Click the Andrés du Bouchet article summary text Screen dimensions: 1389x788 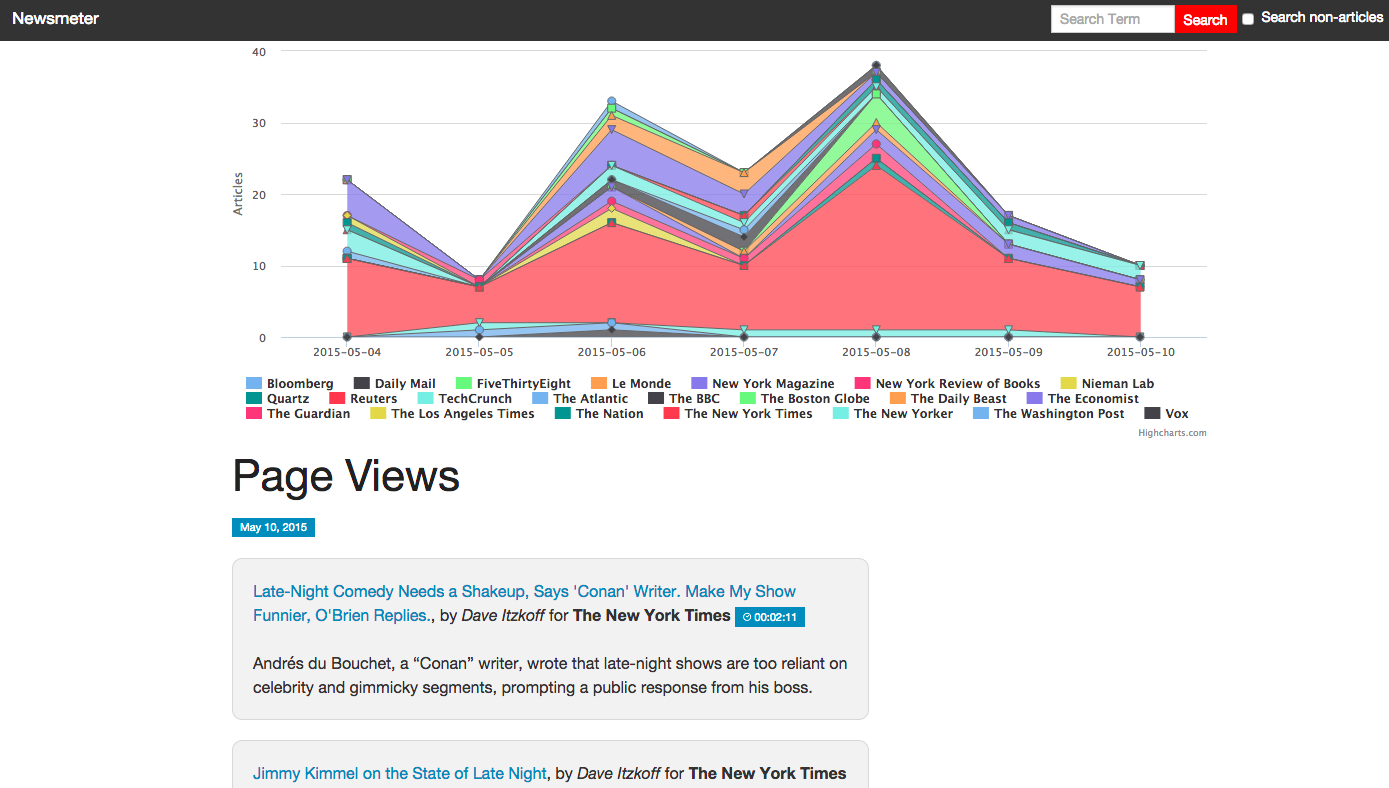(x=550, y=675)
